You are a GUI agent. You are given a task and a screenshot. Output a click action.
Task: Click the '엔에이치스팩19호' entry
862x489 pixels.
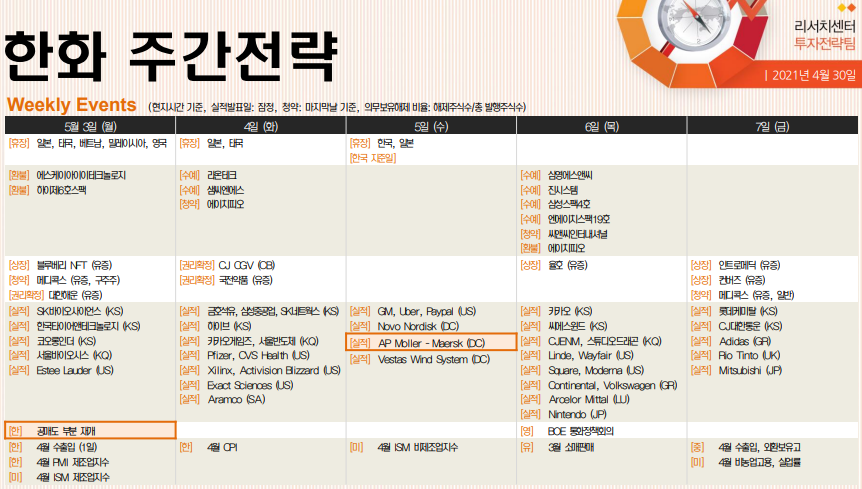pos(579,219)
